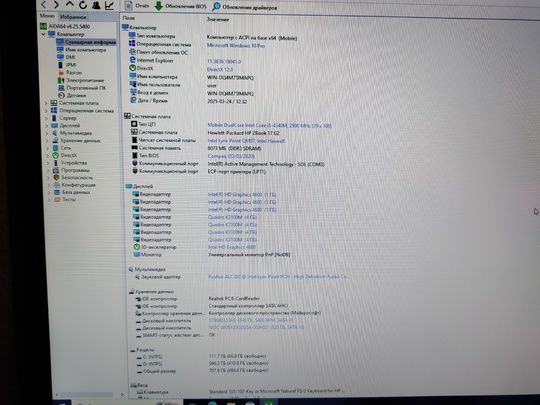The image size is (540, 405).
Task: Open the Realtek ALC280 audio link
Action: pyautogui.click(x=278, y=277)
